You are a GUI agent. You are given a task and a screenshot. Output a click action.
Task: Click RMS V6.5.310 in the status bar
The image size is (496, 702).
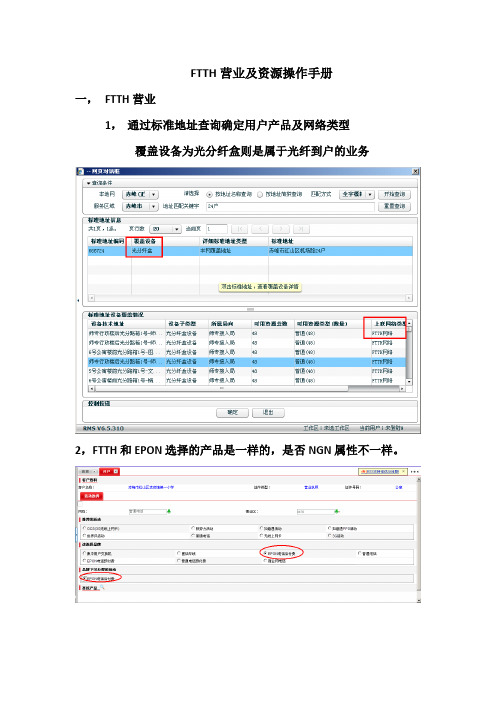click(103, 428)
